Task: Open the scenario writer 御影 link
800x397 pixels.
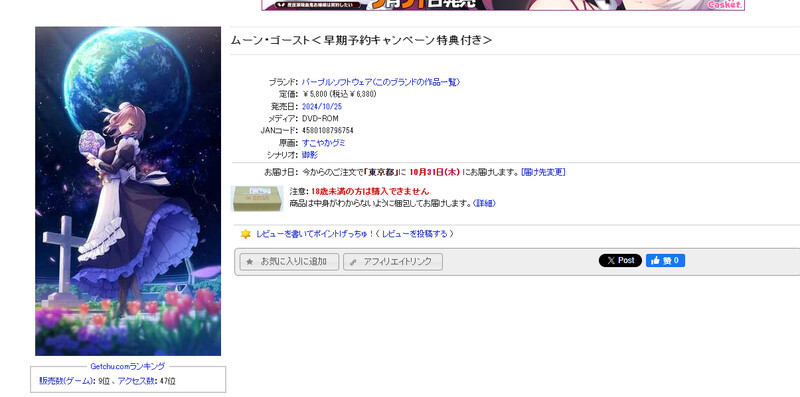Action: (x=310, y=155)
